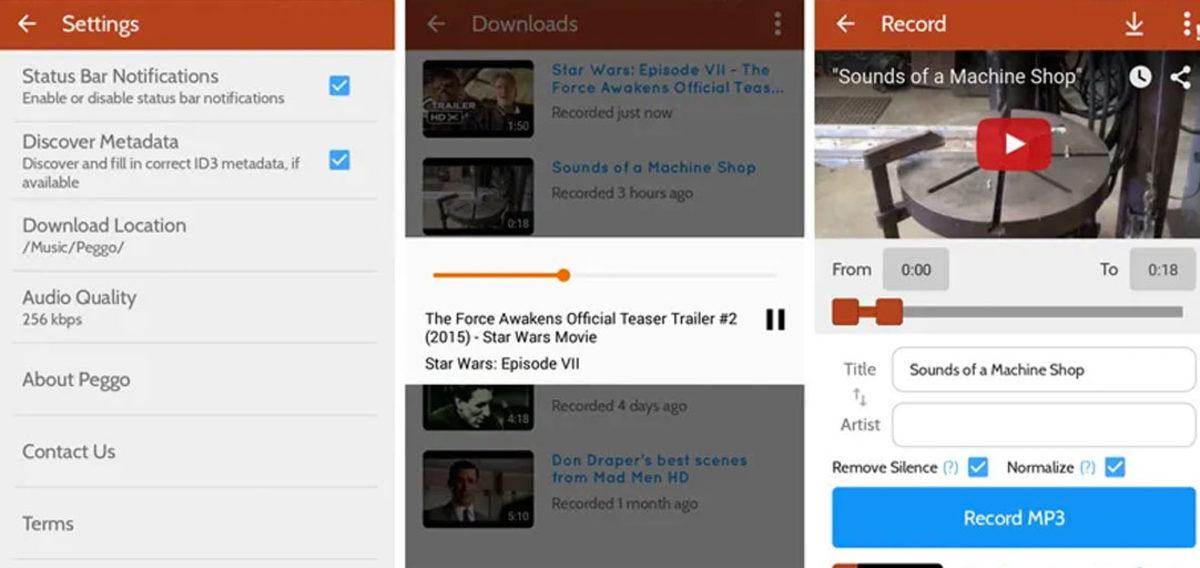Click the now-playing track title text
Image resolution: width=1200 pixels, height=568 pixels.
tap(581, 328)
